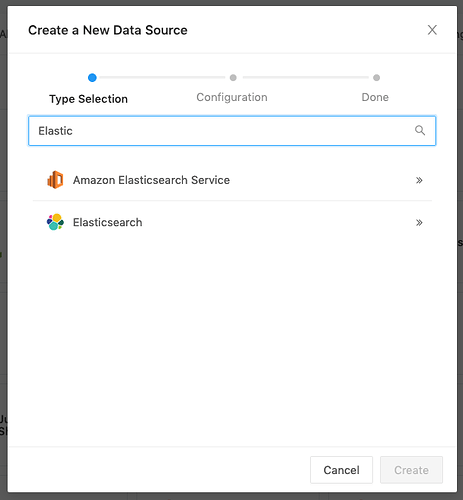This screenshot has height=500, width=463.
Task: Expand the Elasticsearch double chevron arrow
Action: [419, 223]
